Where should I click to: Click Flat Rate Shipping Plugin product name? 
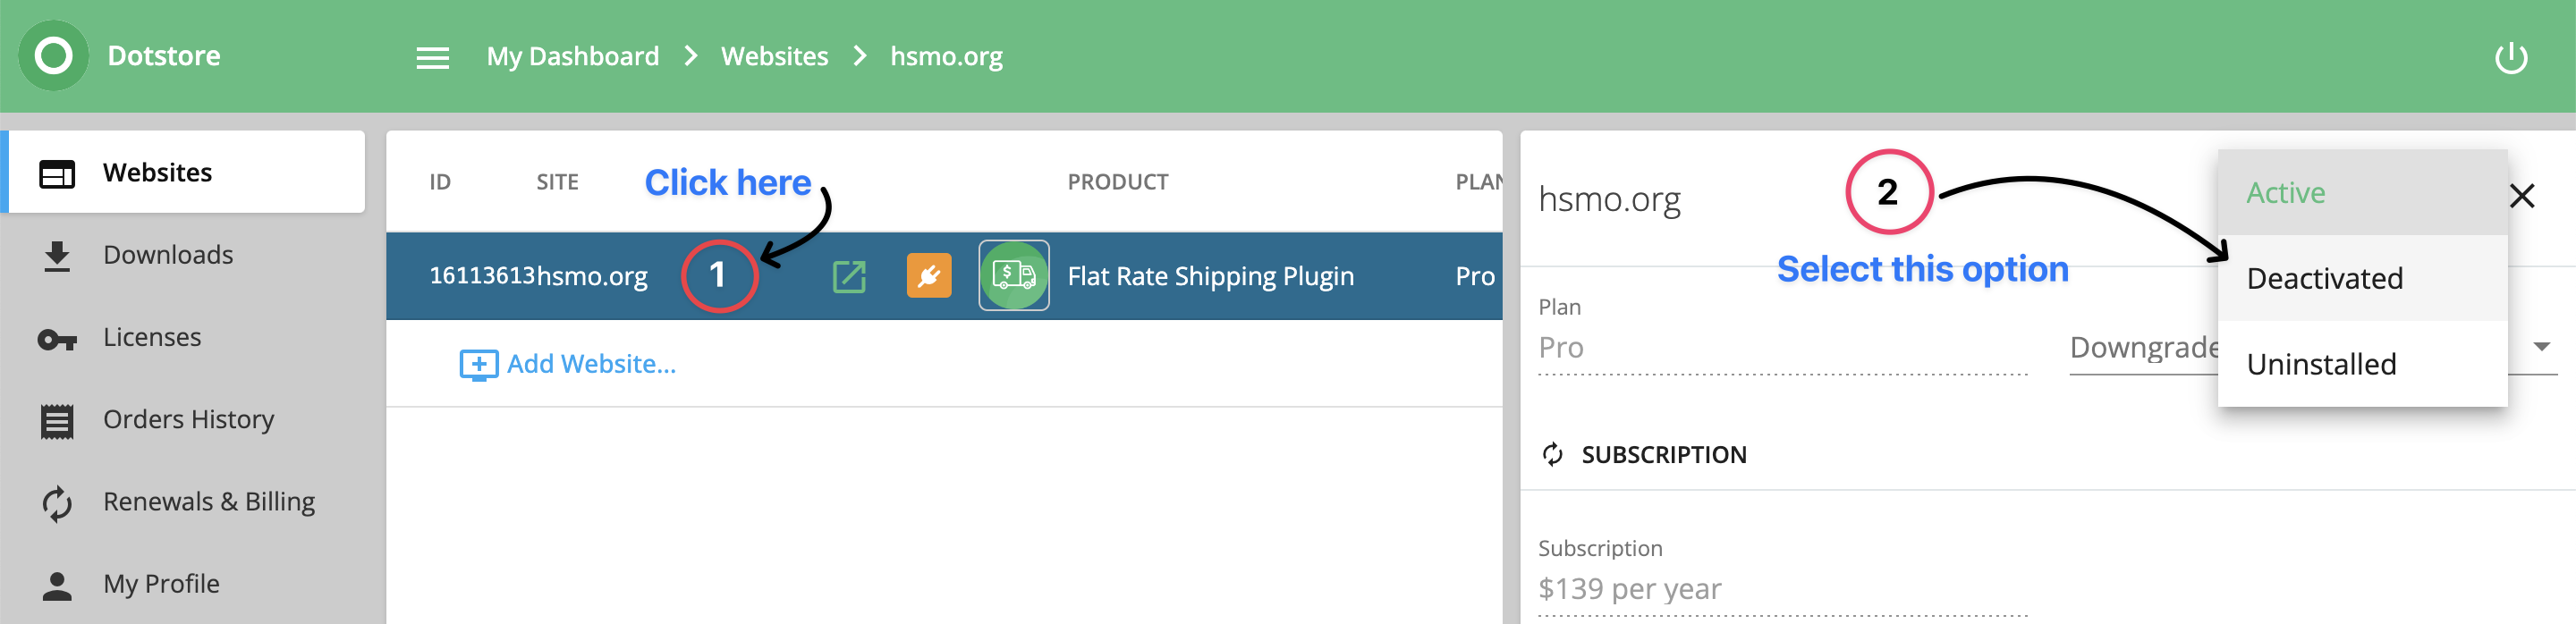[x=1210, y=277]
